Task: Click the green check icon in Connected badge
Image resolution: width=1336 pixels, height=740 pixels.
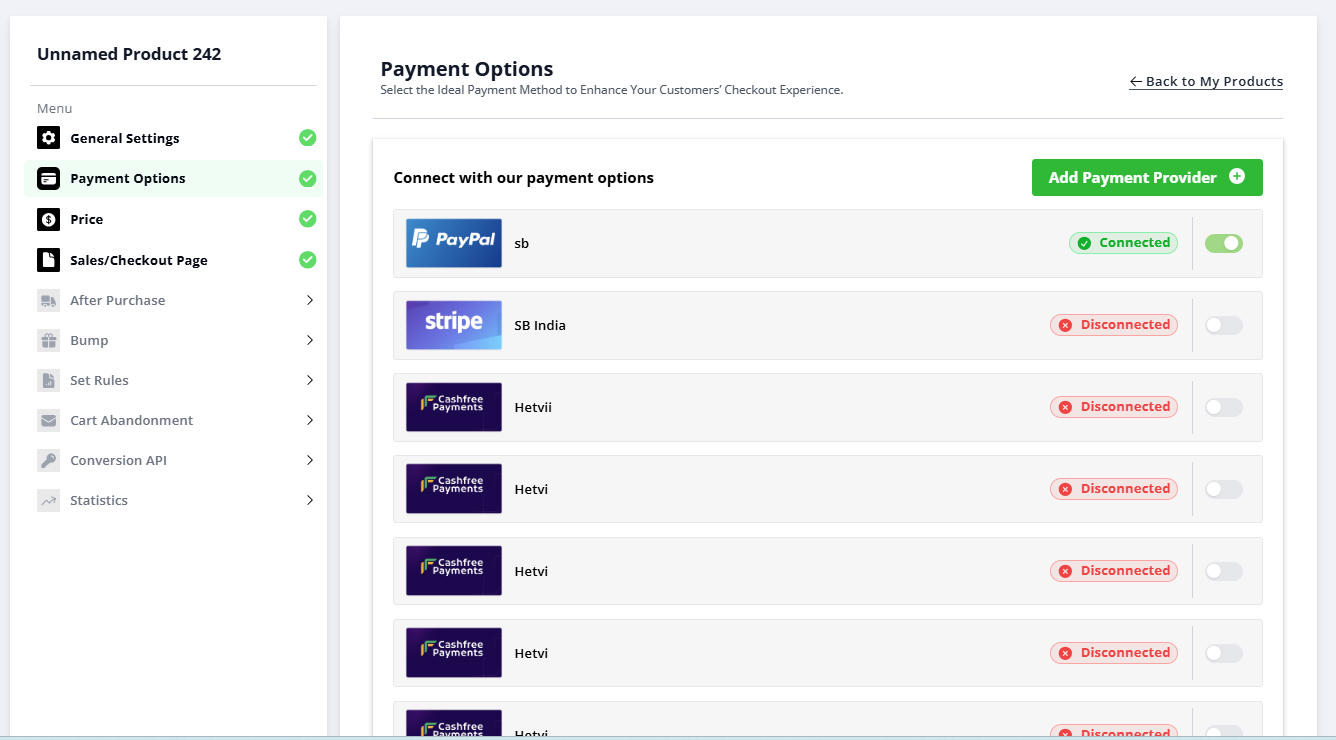Action: pyautogui.click(x=1084, y=243)
